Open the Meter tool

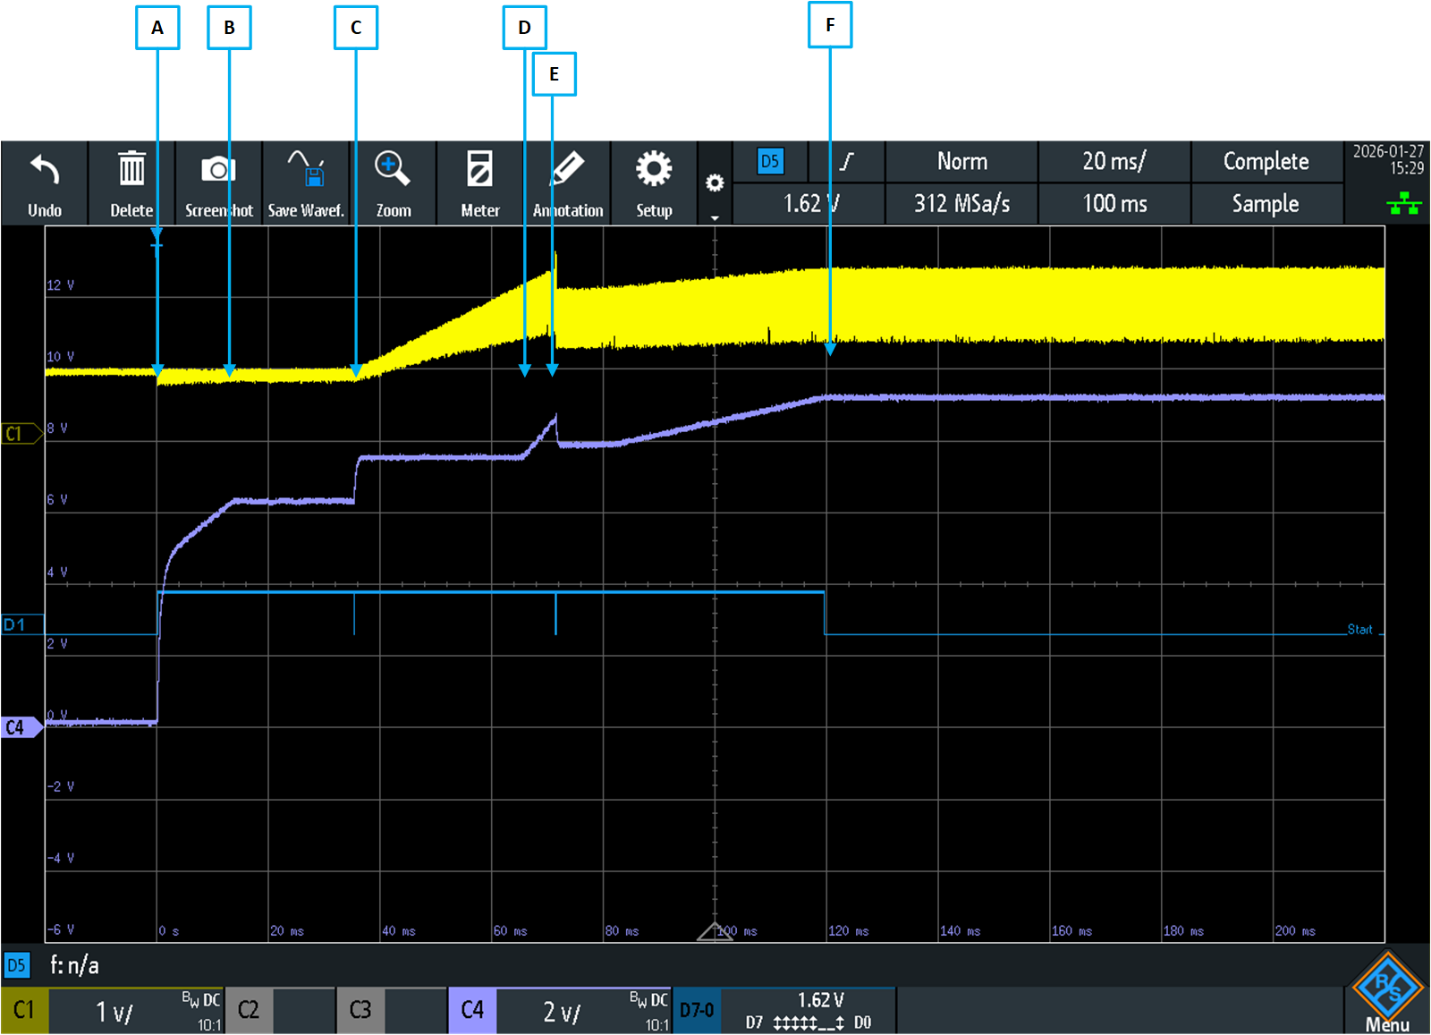click(x=479, y=171)
